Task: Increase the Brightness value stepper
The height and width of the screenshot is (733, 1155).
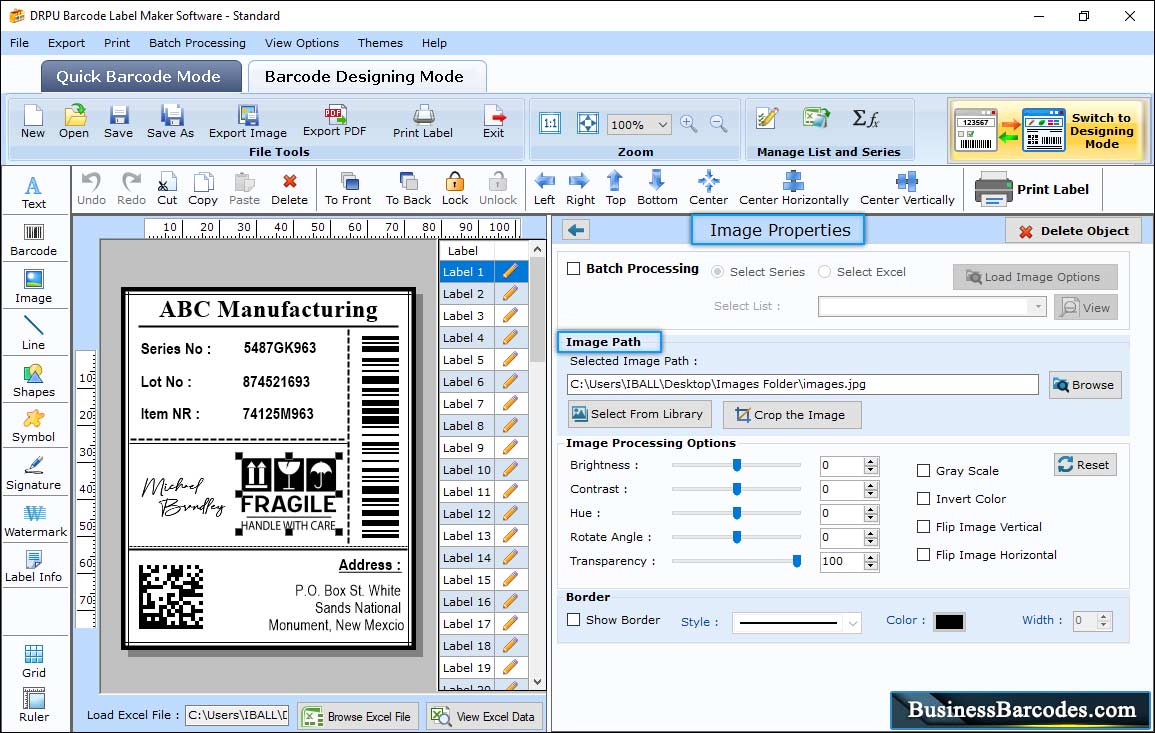Action: point(871,461)
